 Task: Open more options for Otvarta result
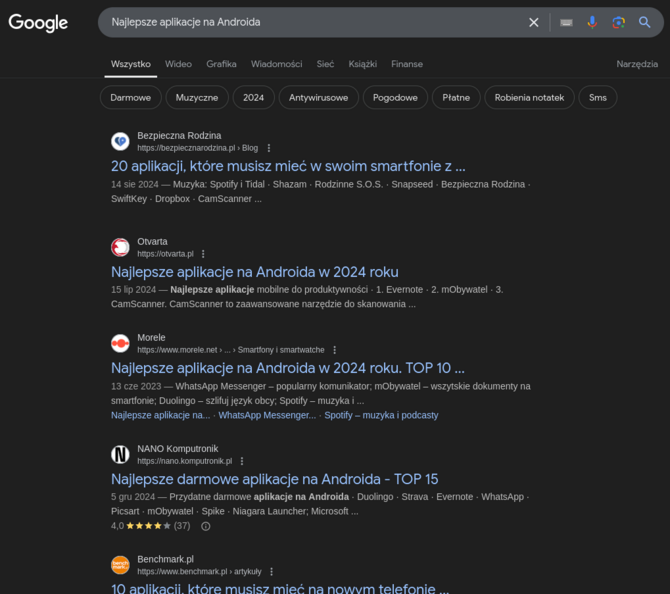203,254
